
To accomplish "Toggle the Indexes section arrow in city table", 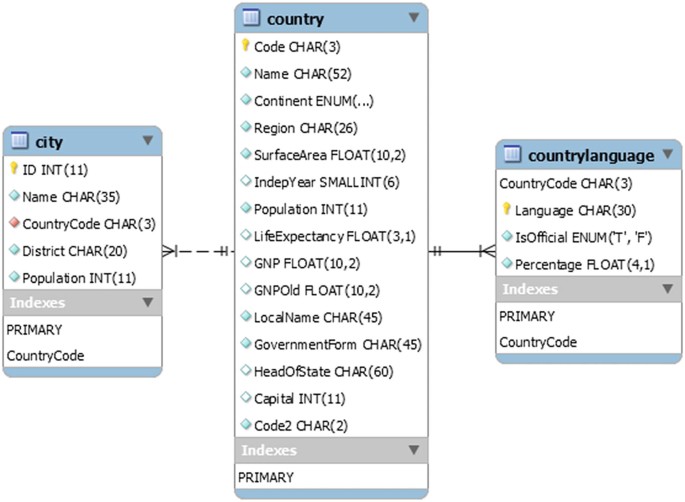I will click(148, 302).
